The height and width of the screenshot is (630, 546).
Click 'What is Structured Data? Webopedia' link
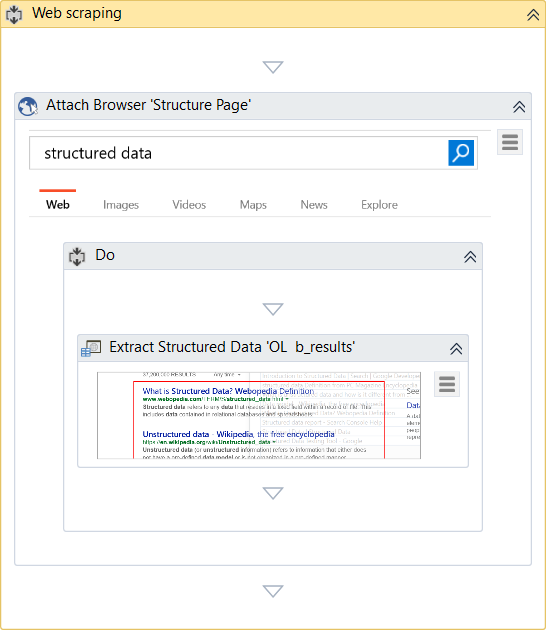[228, 391]
